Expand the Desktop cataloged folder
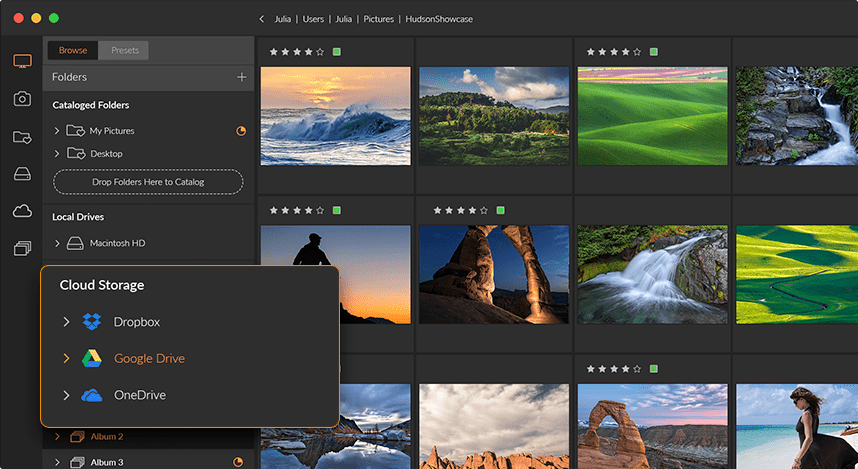The width and height of the screenshot is (858, 469). (x=57, y=154)
